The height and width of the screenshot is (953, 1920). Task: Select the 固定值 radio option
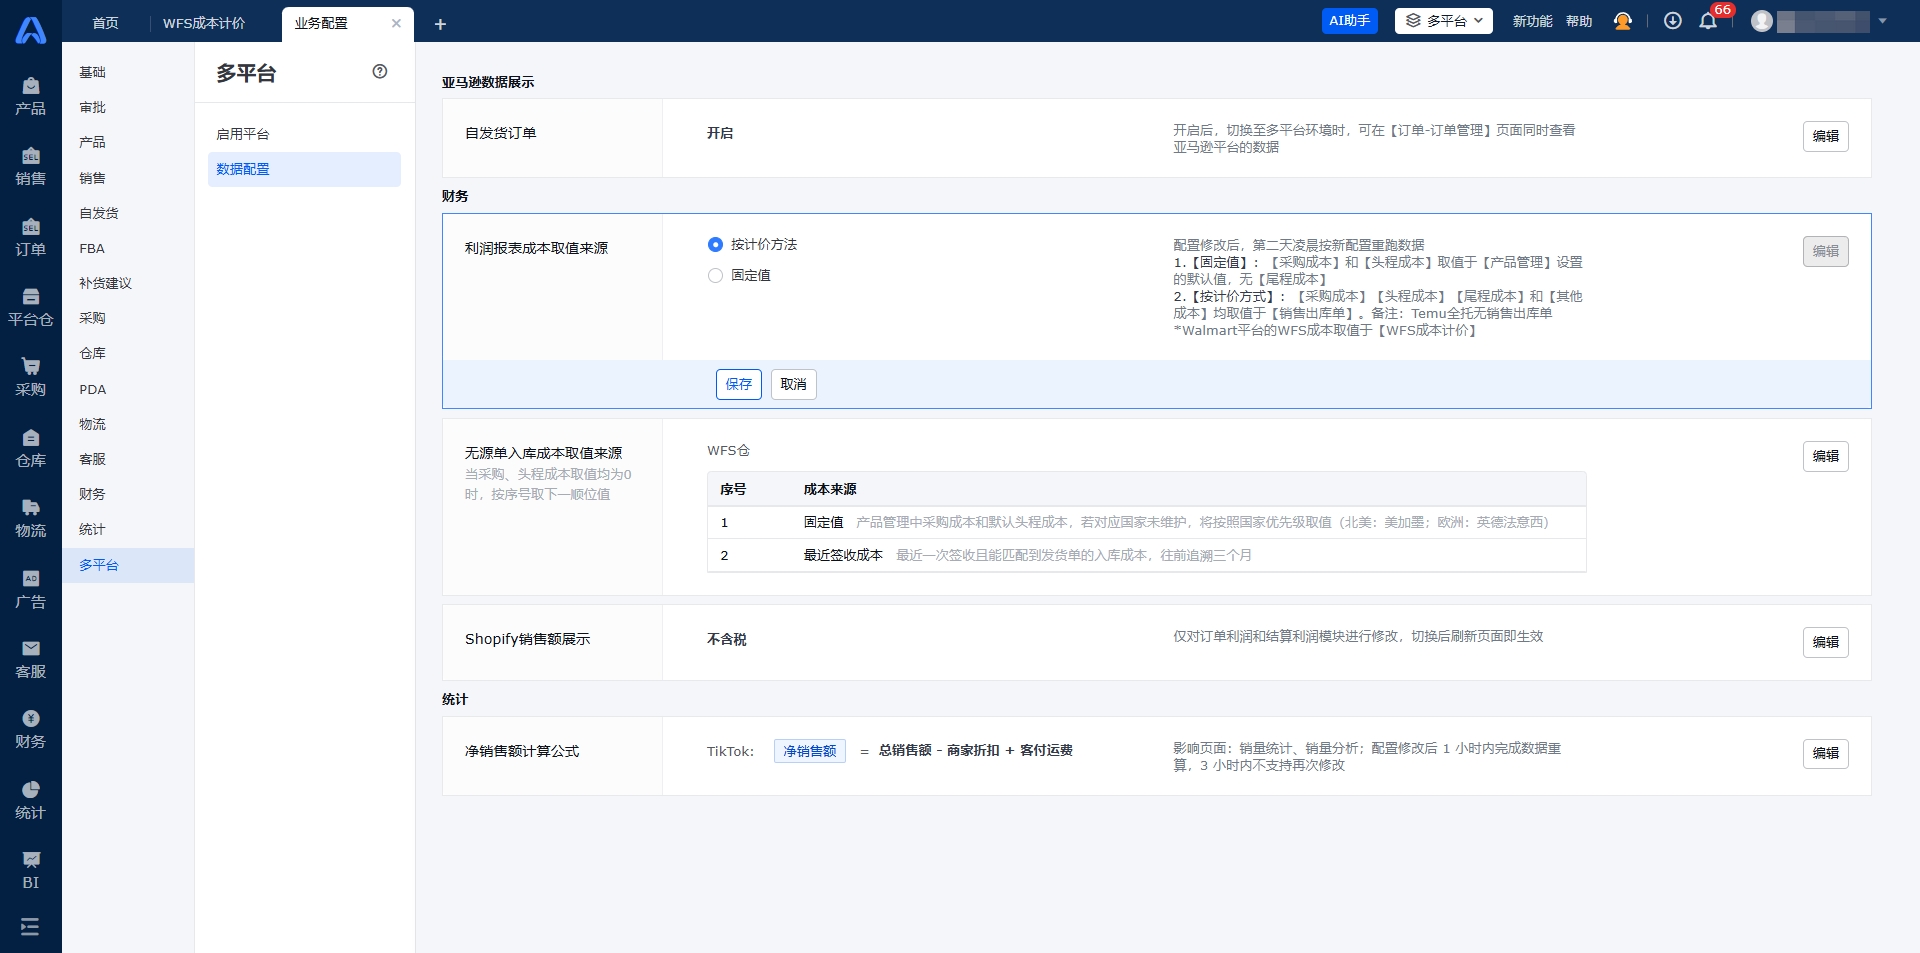[715, 276]
